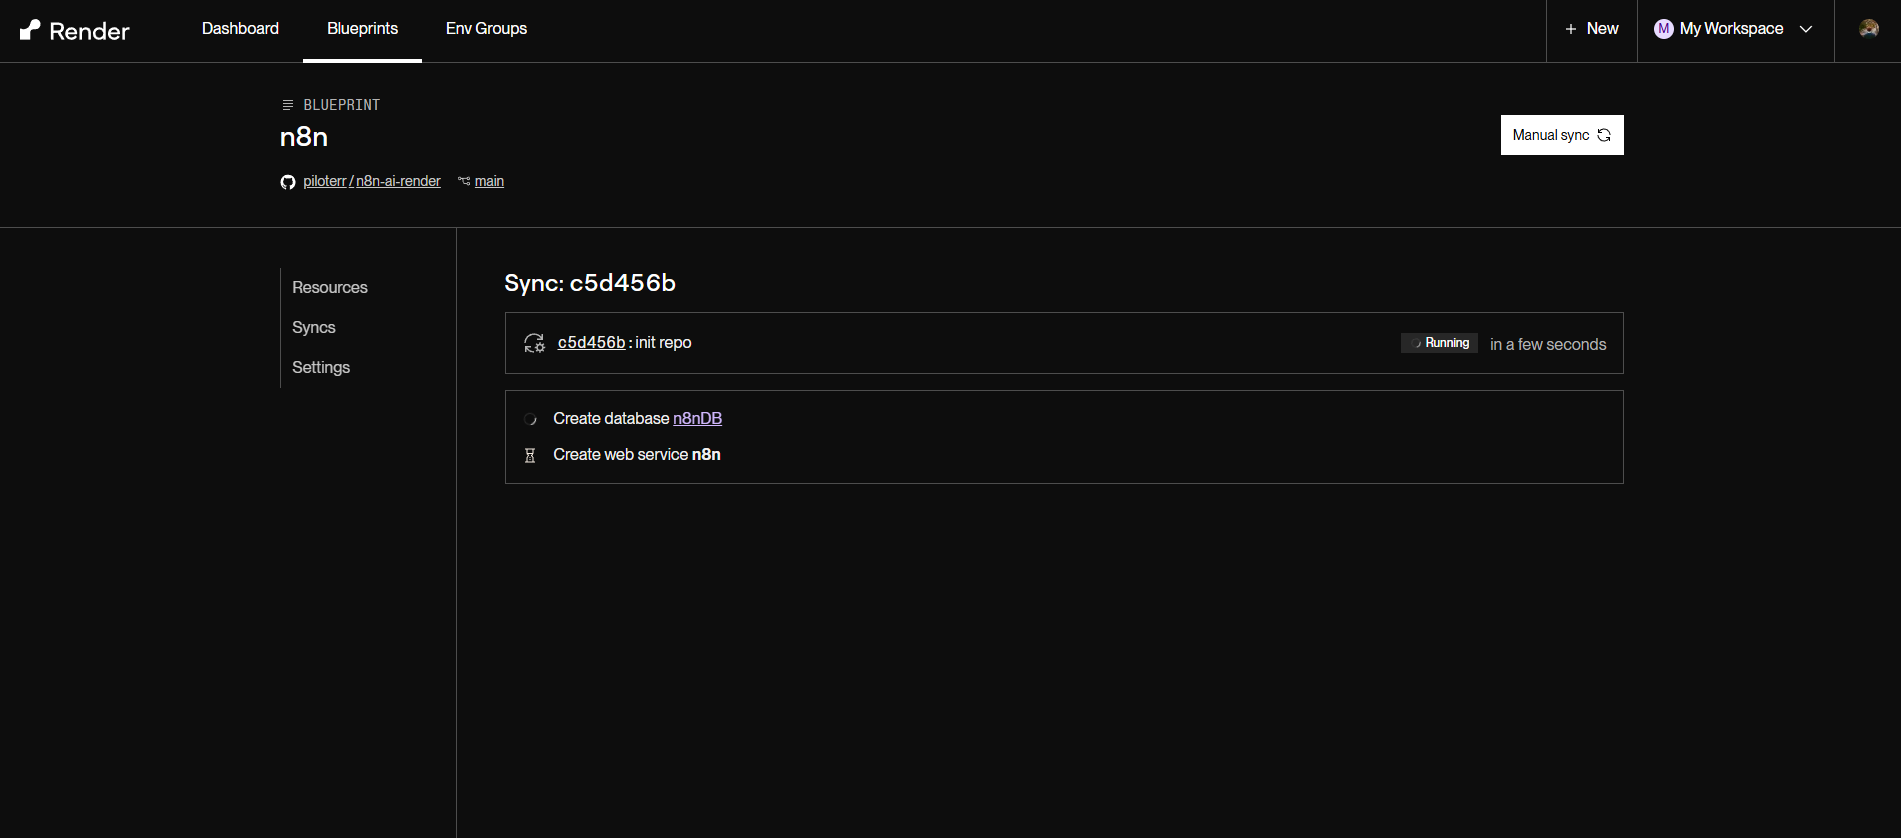Click the 'Sync: c5d456b' heading
The height and width of the screenshot is (838, 1901).
tap(590, 283)
